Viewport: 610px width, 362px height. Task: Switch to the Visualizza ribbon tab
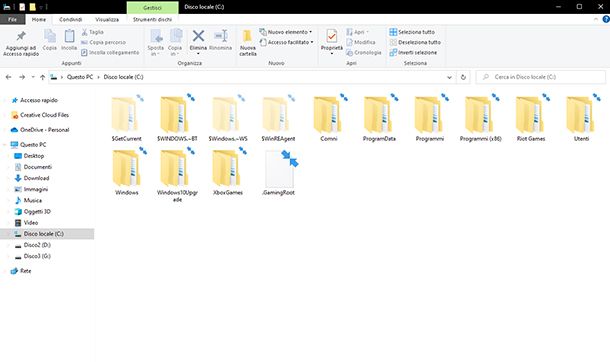pos(107,19)
